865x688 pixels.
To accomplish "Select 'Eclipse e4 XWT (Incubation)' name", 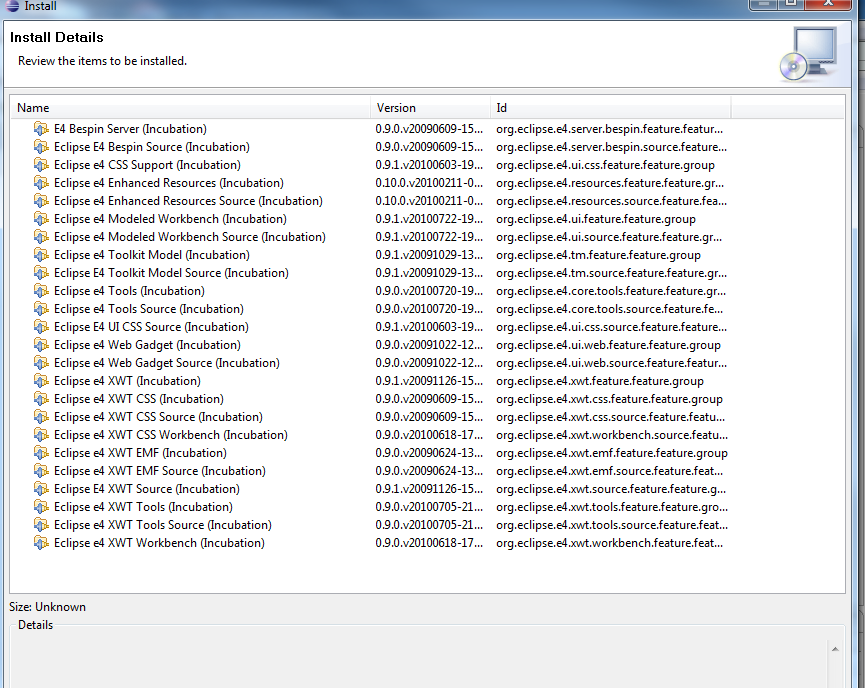I will pyautogui.click(x=127, y=381).
